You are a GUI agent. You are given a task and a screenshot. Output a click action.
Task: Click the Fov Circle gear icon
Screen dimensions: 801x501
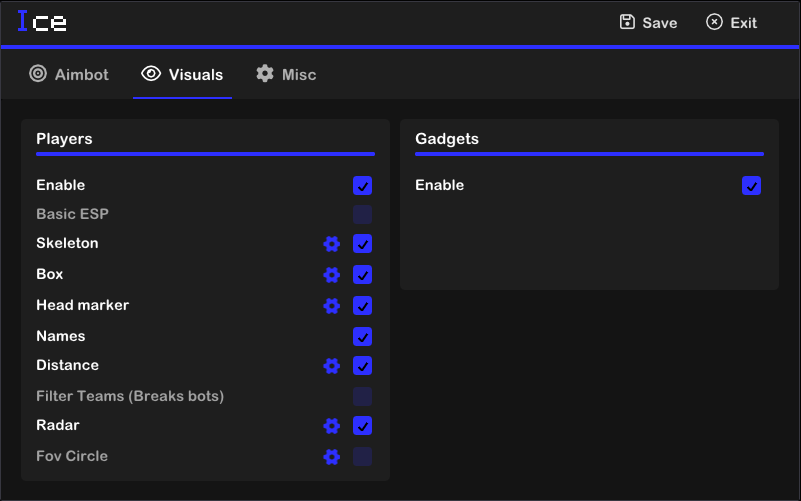(x=332, y=457)
